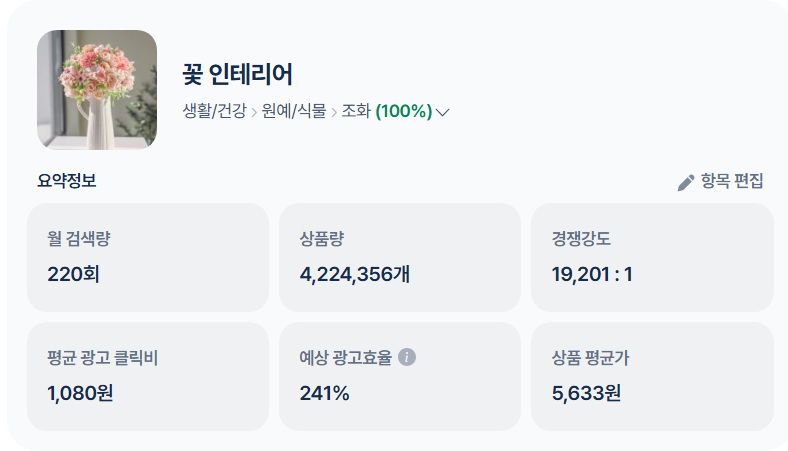The width and height of the screenshot is (788, 451).
Task: Click the 요약정보 section heading
Action: (x=66, y=181)
